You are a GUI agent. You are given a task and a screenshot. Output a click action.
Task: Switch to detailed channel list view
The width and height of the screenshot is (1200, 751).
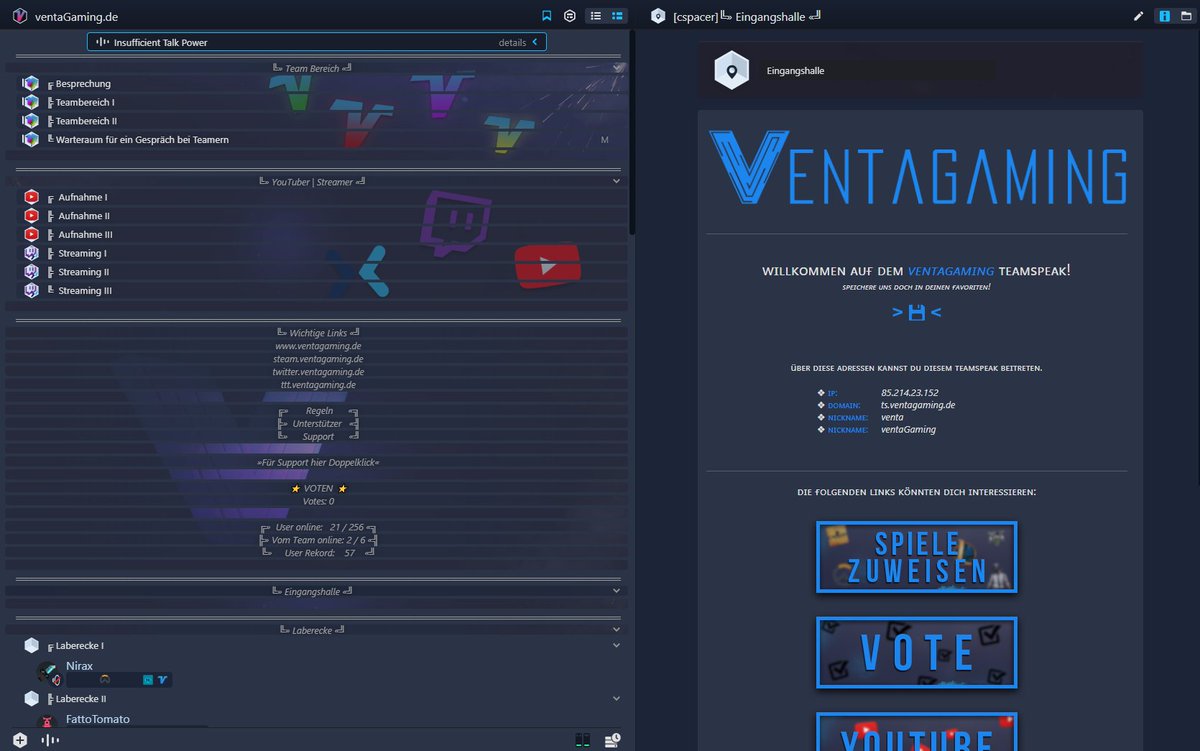617,16
